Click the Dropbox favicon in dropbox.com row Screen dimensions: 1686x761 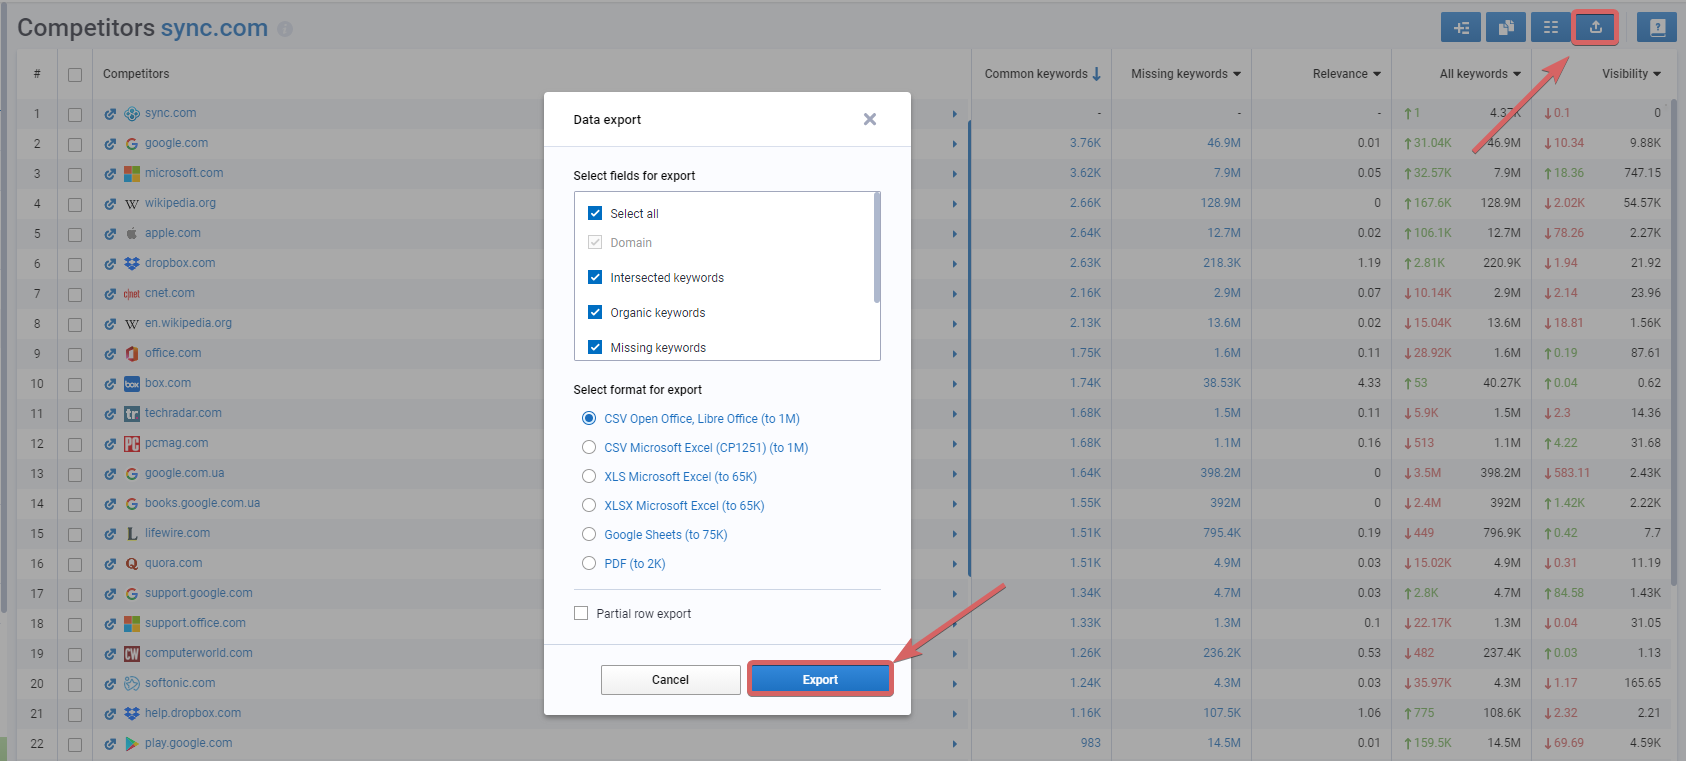132,264
